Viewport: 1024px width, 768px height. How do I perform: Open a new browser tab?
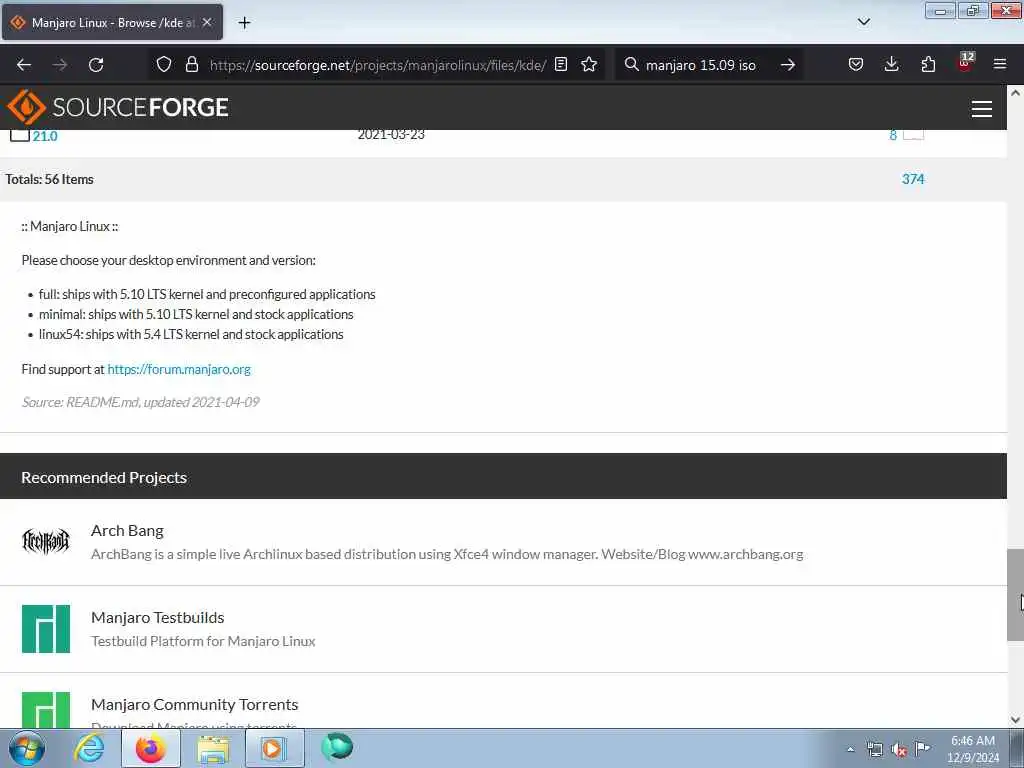244,23
